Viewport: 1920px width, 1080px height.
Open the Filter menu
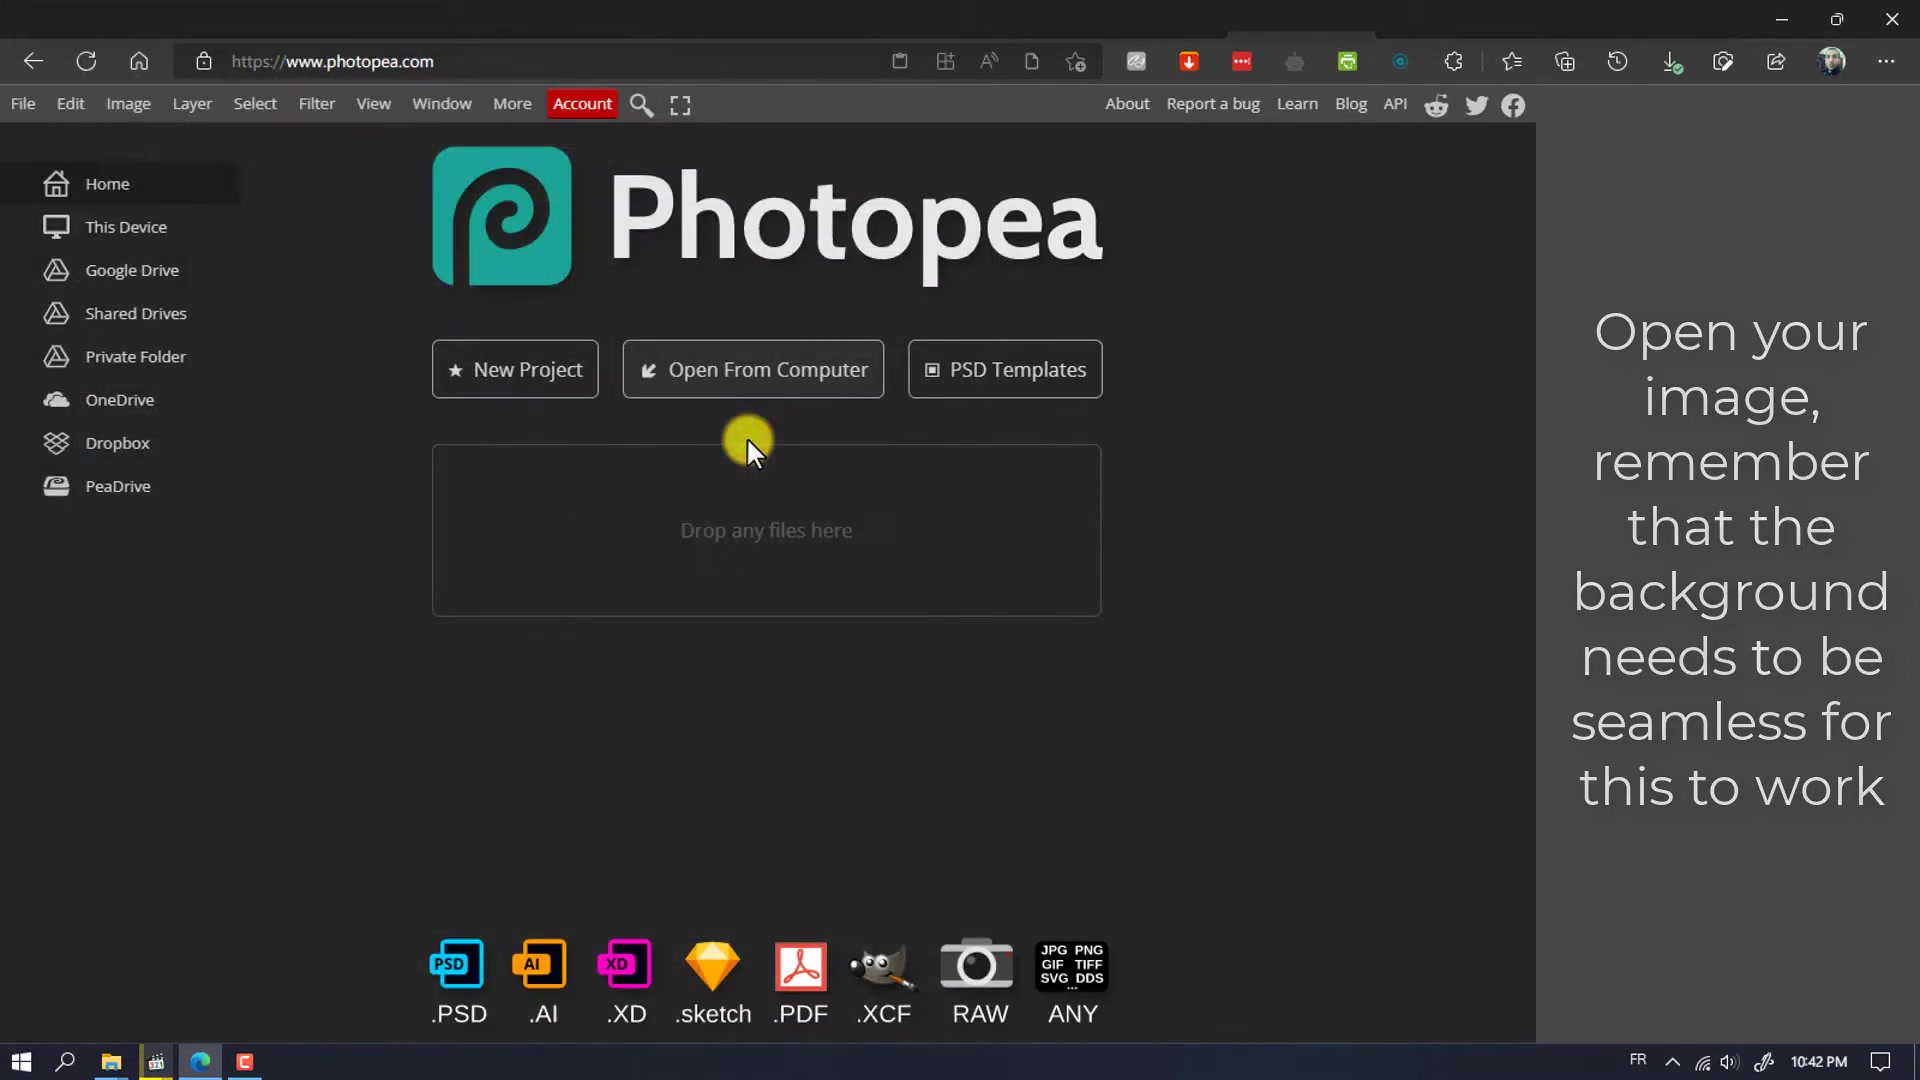click(316, 104)
